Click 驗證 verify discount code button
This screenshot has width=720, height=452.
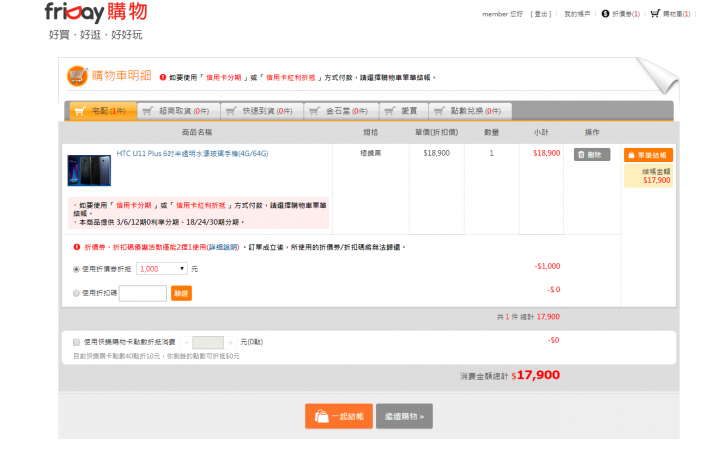(181, 293)
